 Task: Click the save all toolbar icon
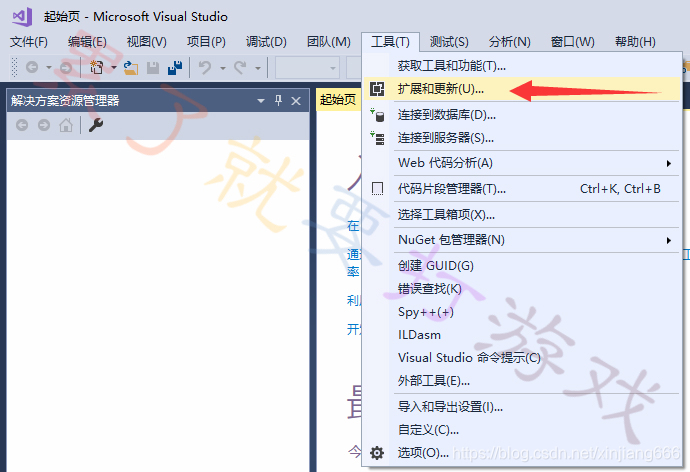(x=175, y=67)
